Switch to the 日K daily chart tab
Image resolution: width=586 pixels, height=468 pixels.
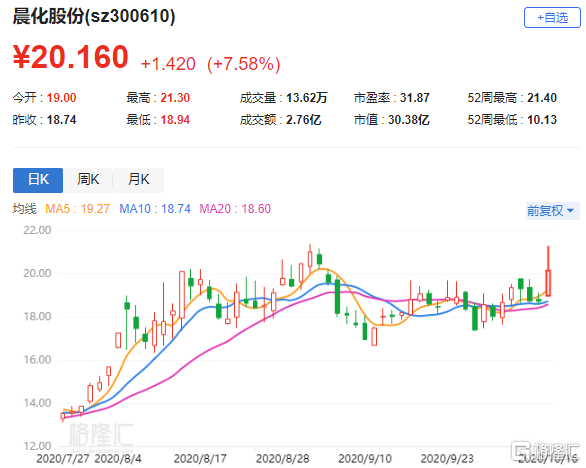tap(38, 180)
